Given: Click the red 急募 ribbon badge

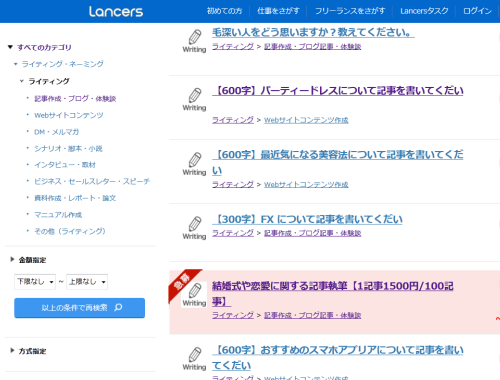Looking at the screenshot, I should 182,283.
